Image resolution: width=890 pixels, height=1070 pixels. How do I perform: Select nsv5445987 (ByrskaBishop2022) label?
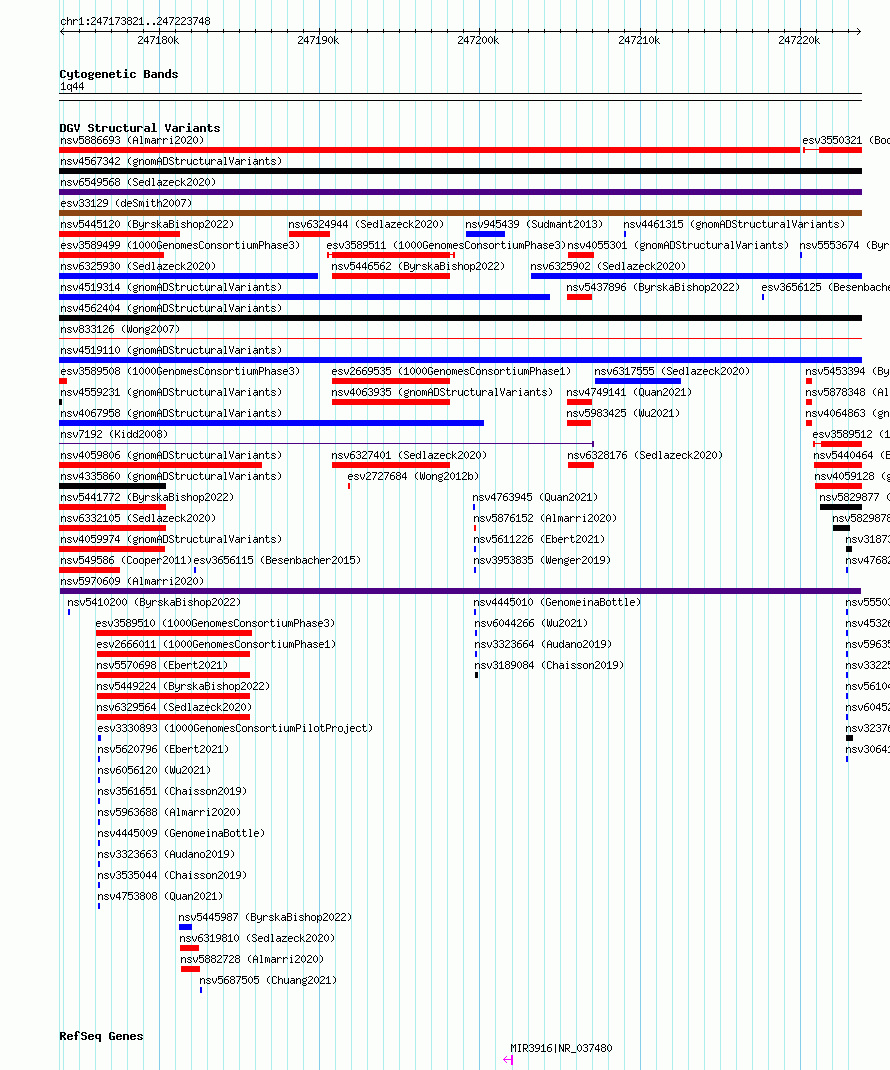pos(265,917)
